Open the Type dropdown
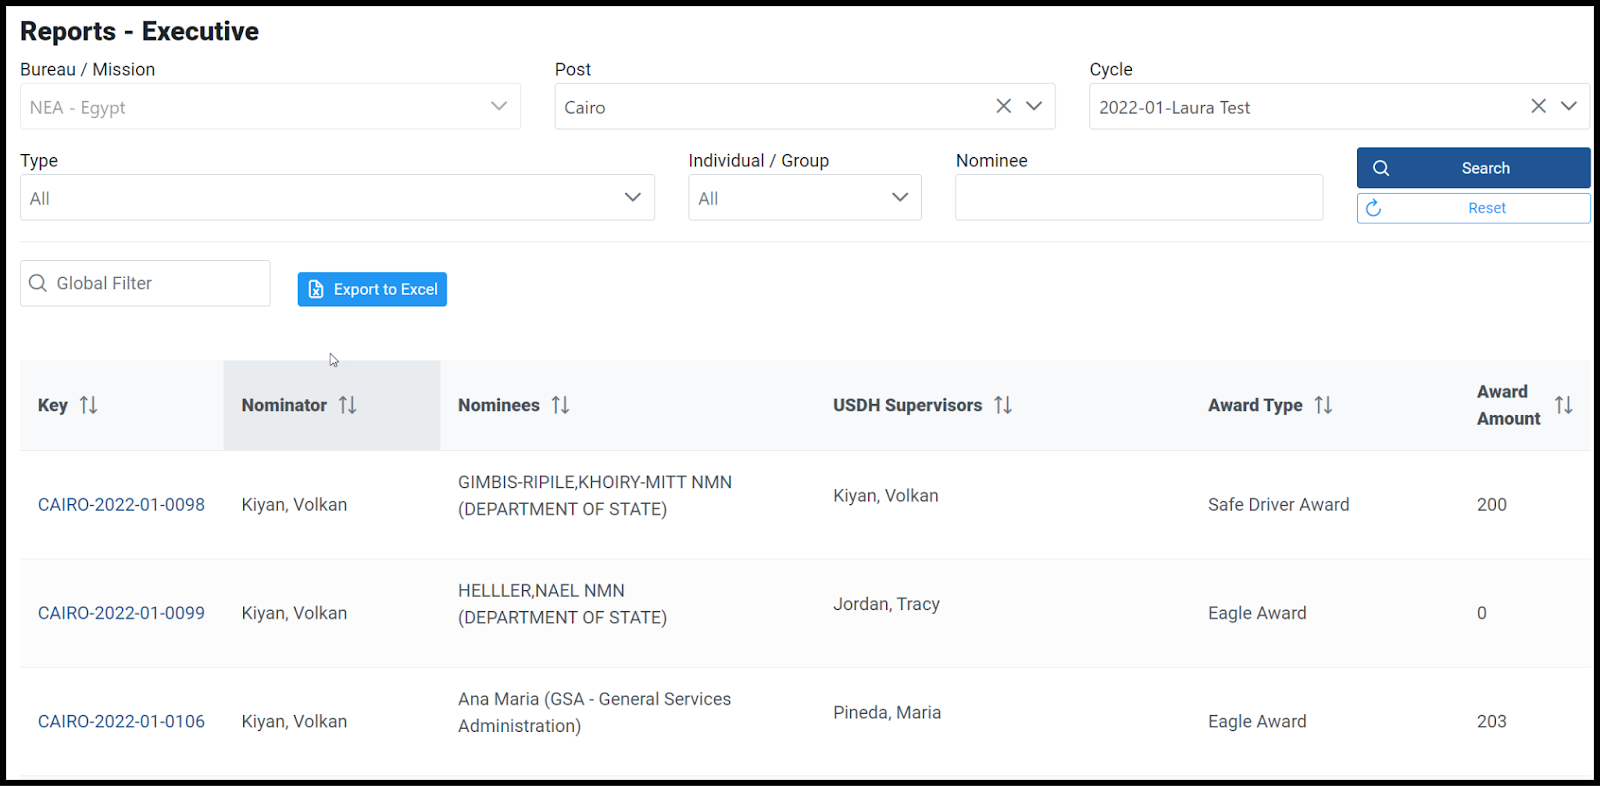The height and width of the screenshot is (786, 1600). pyautogui.click(x=337, y=197)
